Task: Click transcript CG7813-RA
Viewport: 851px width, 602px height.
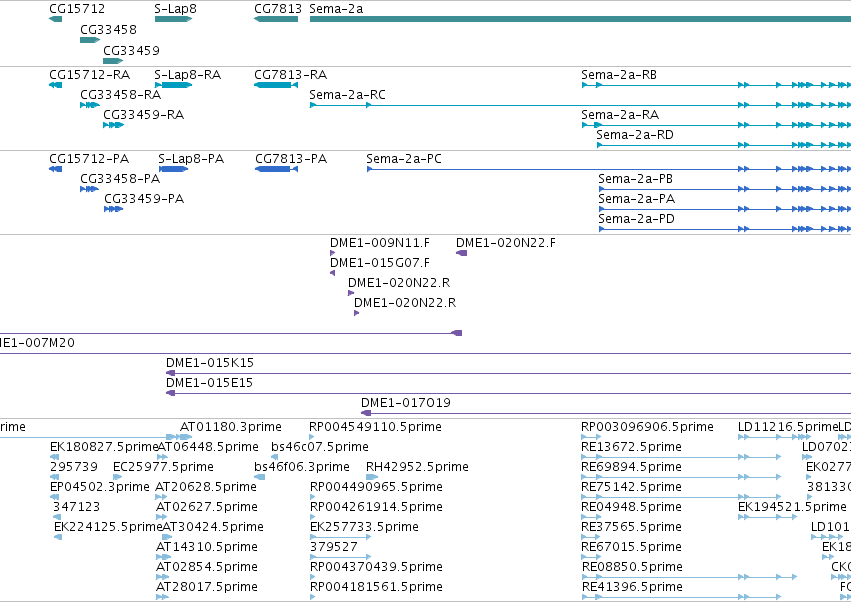Action: point(290,74)
